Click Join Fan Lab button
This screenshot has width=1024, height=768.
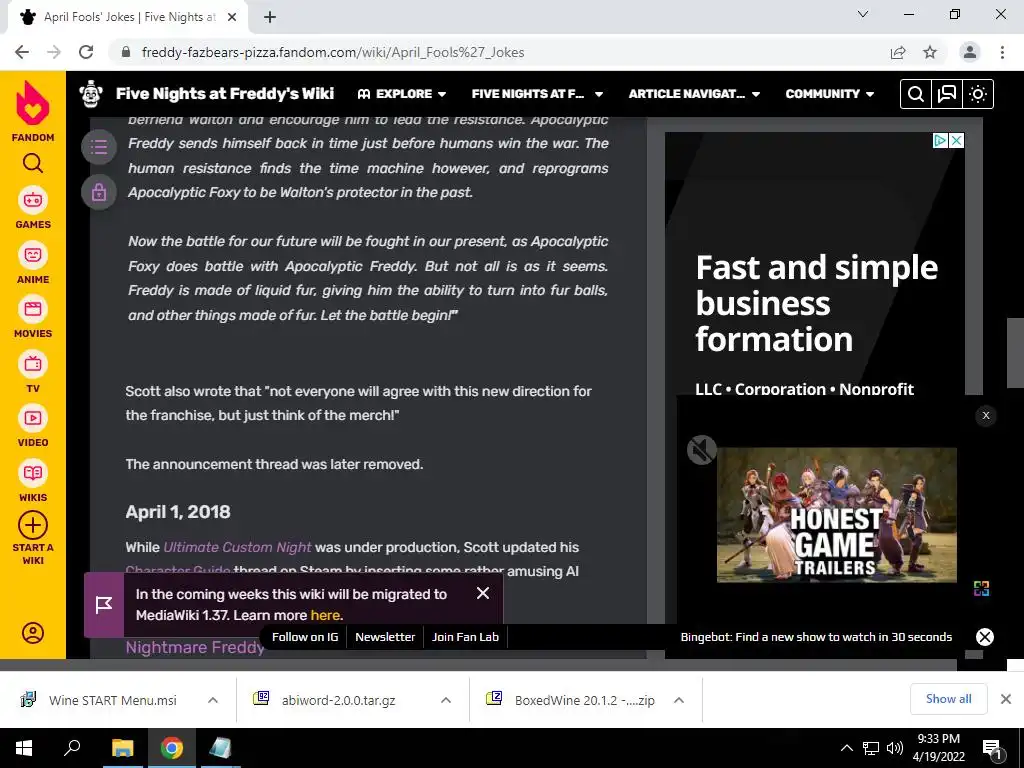click(x=465, y=637)
